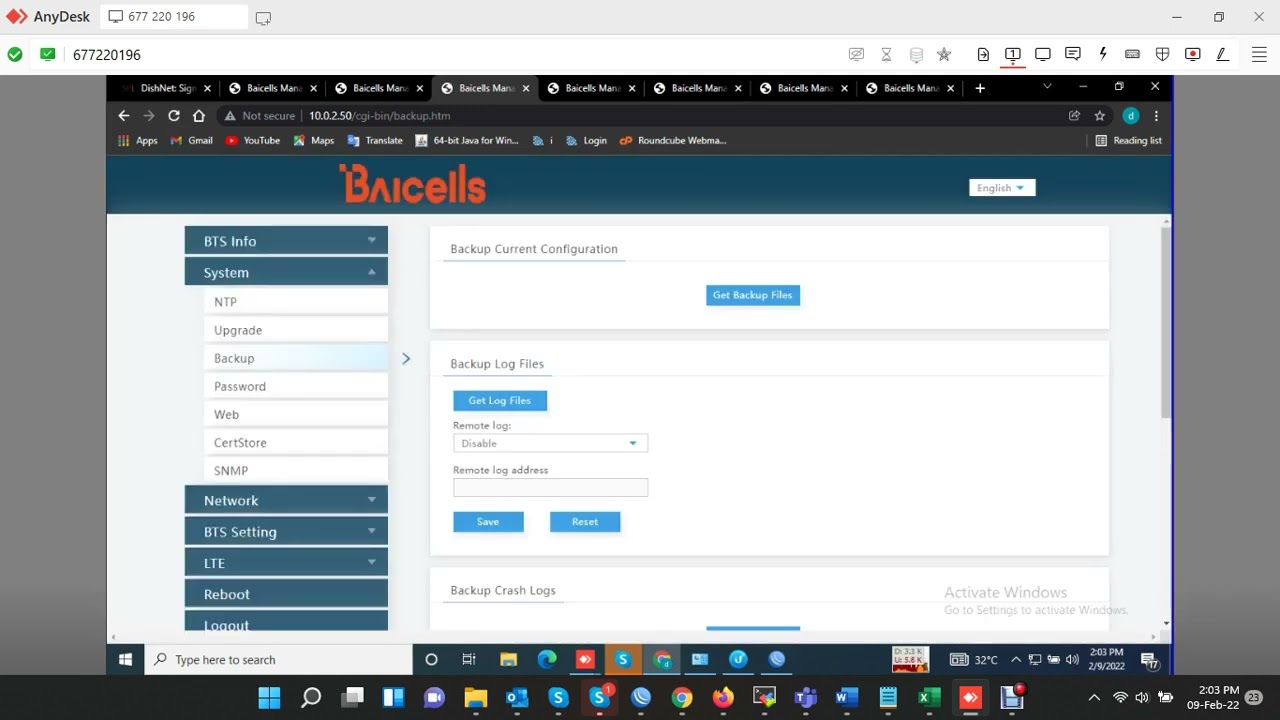Screen dimensions: 1280x720
Task: Open AnyDesk hamburger menu
Action: [1259, 54]
